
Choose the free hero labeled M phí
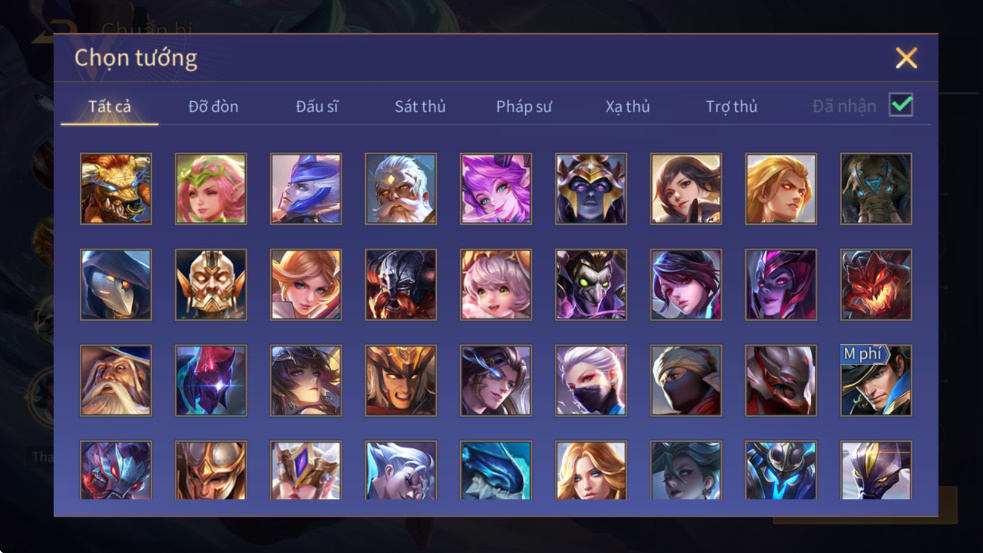pyautogui.click(x=876, y=381)
